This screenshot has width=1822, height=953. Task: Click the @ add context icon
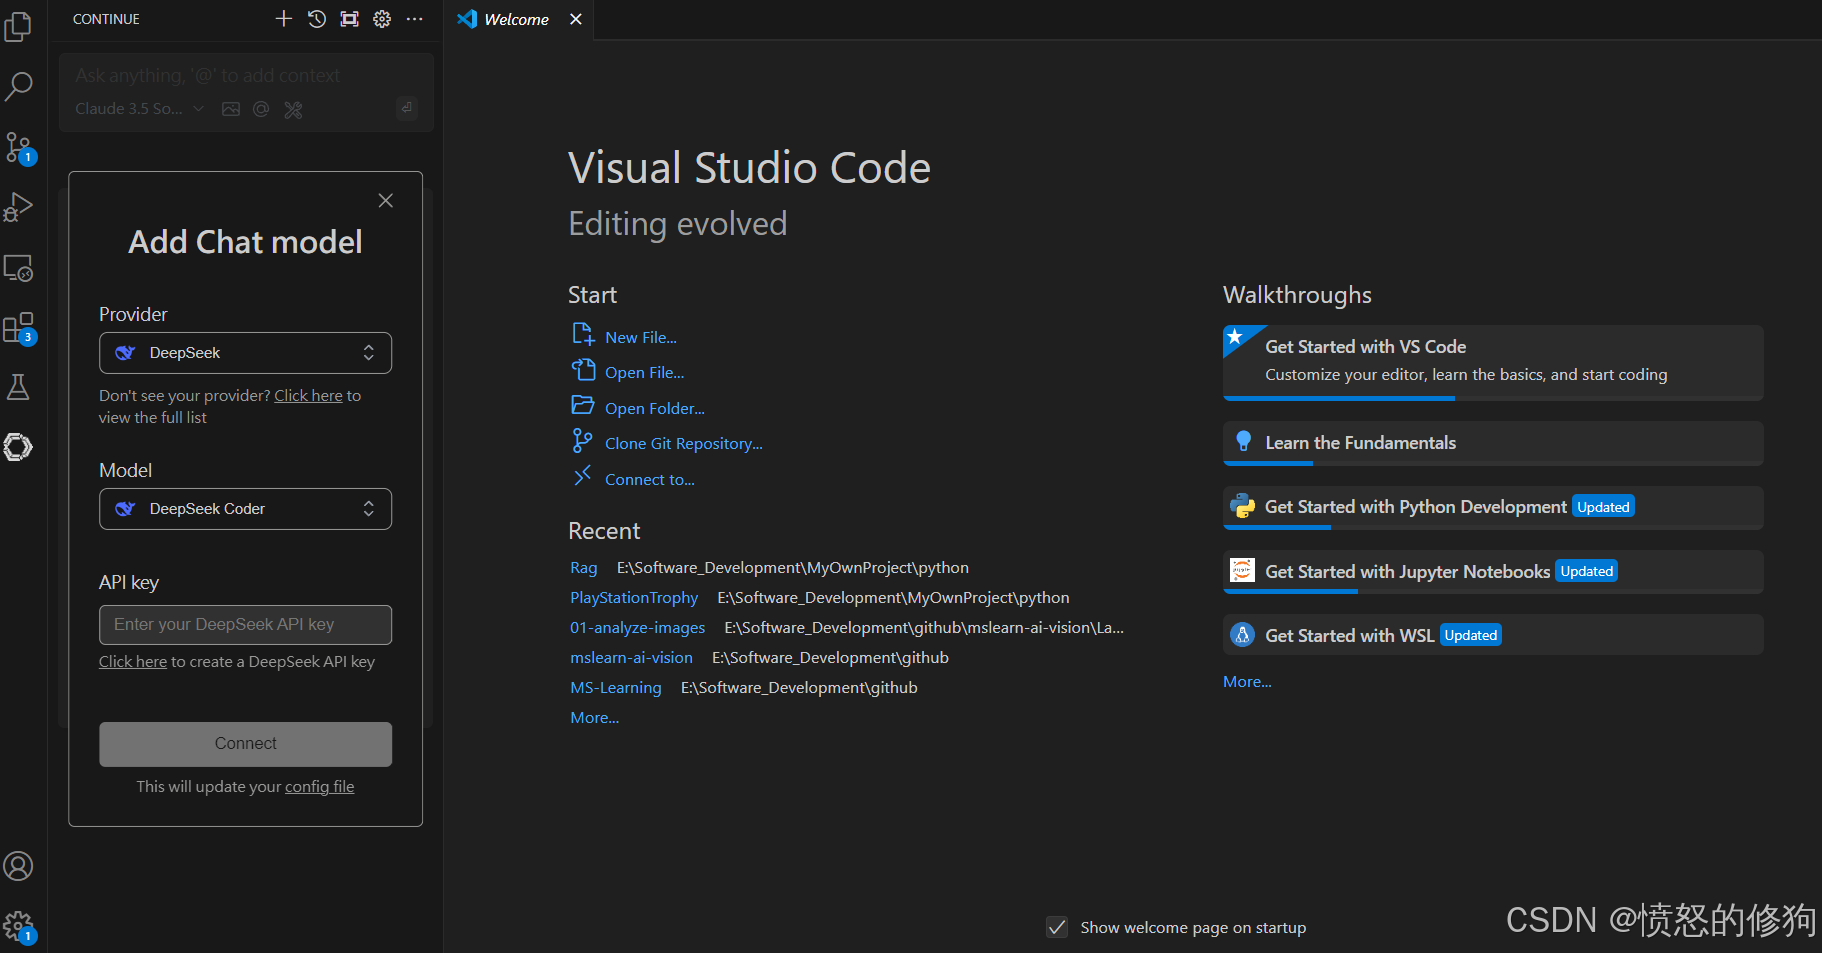point(261,109)
